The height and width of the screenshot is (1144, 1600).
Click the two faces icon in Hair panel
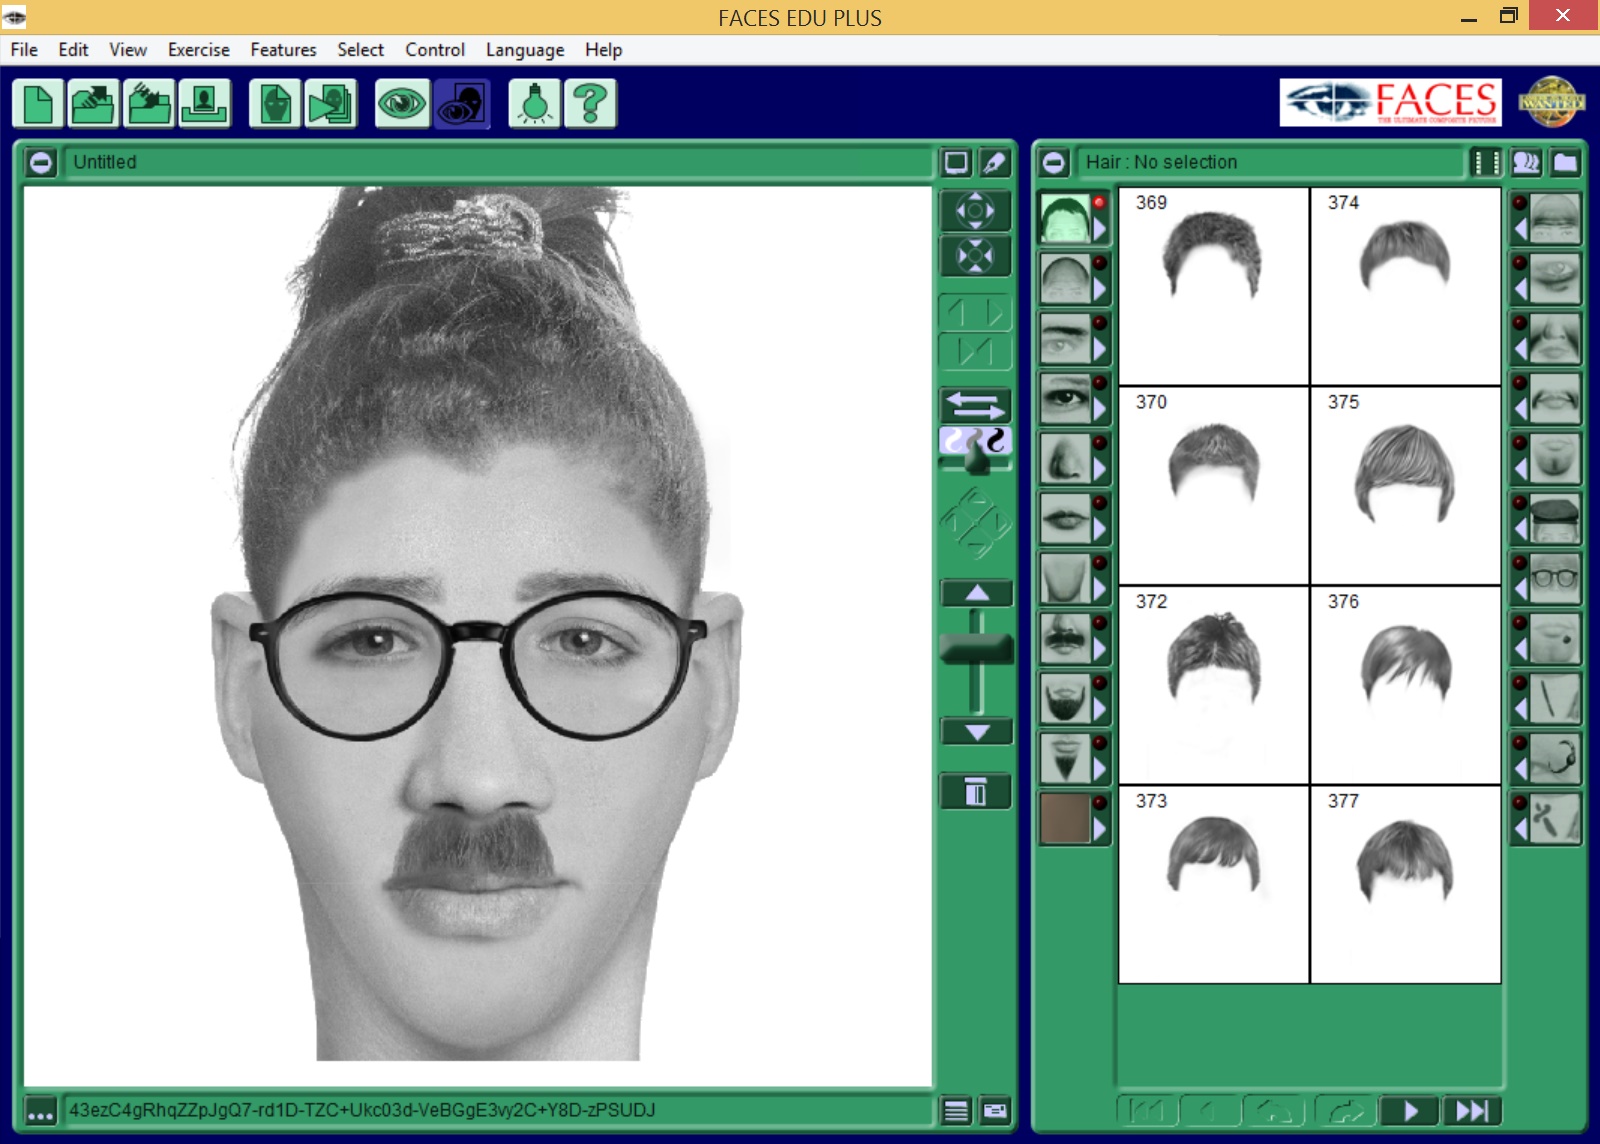point(1526,162)
